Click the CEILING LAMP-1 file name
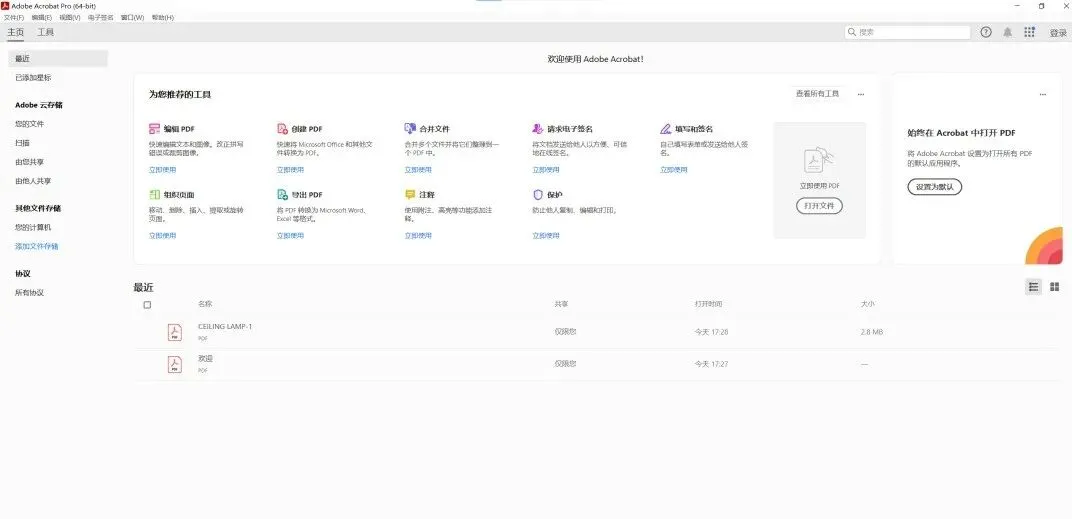This screenshot has height=519, width=1072. 225,327
